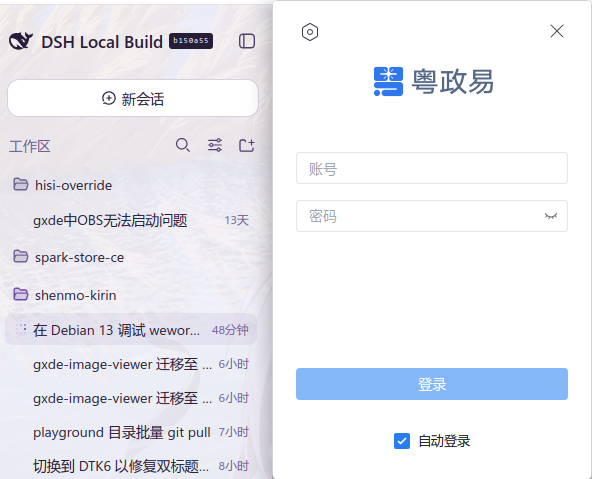
Task: Focus the 密码 password input field
Action: [x=432, y=216]
